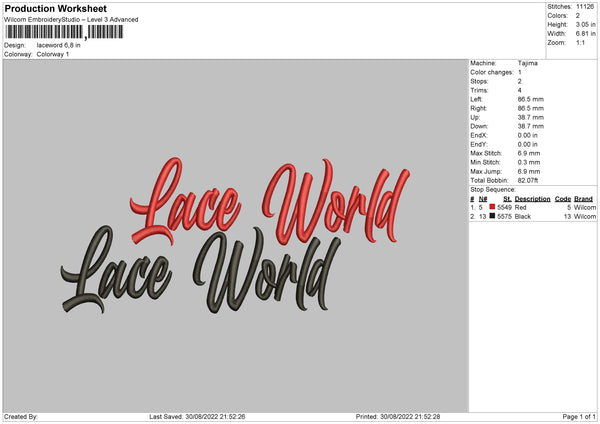This screenshot has height=424, width=600.
Task: Click the Width value 6.81 in
Action: (585, 34)
